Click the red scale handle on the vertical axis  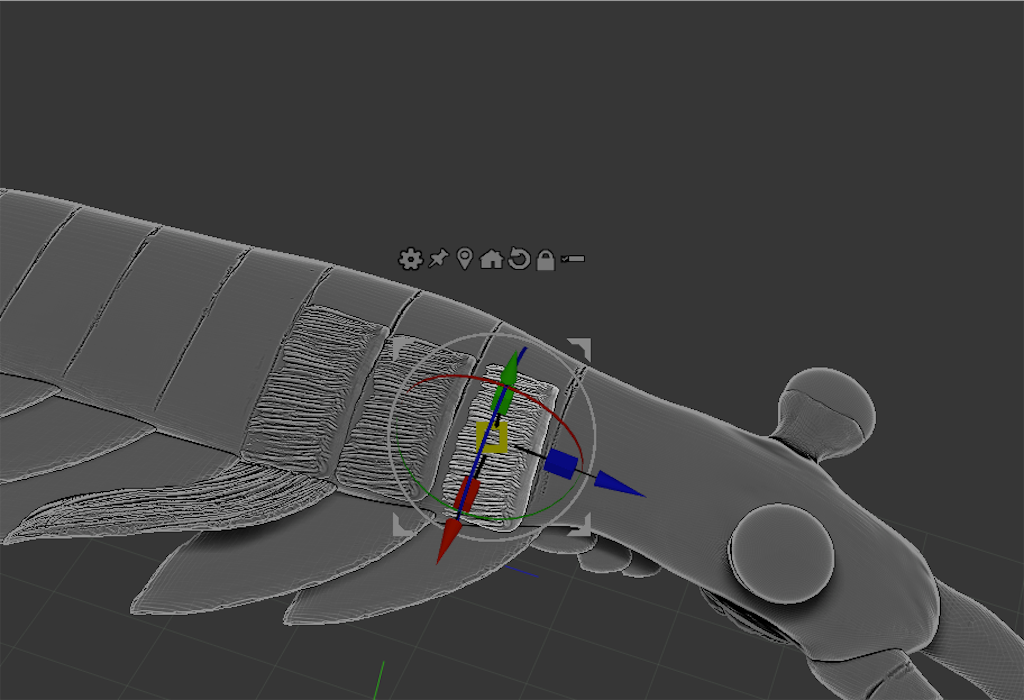468,492
